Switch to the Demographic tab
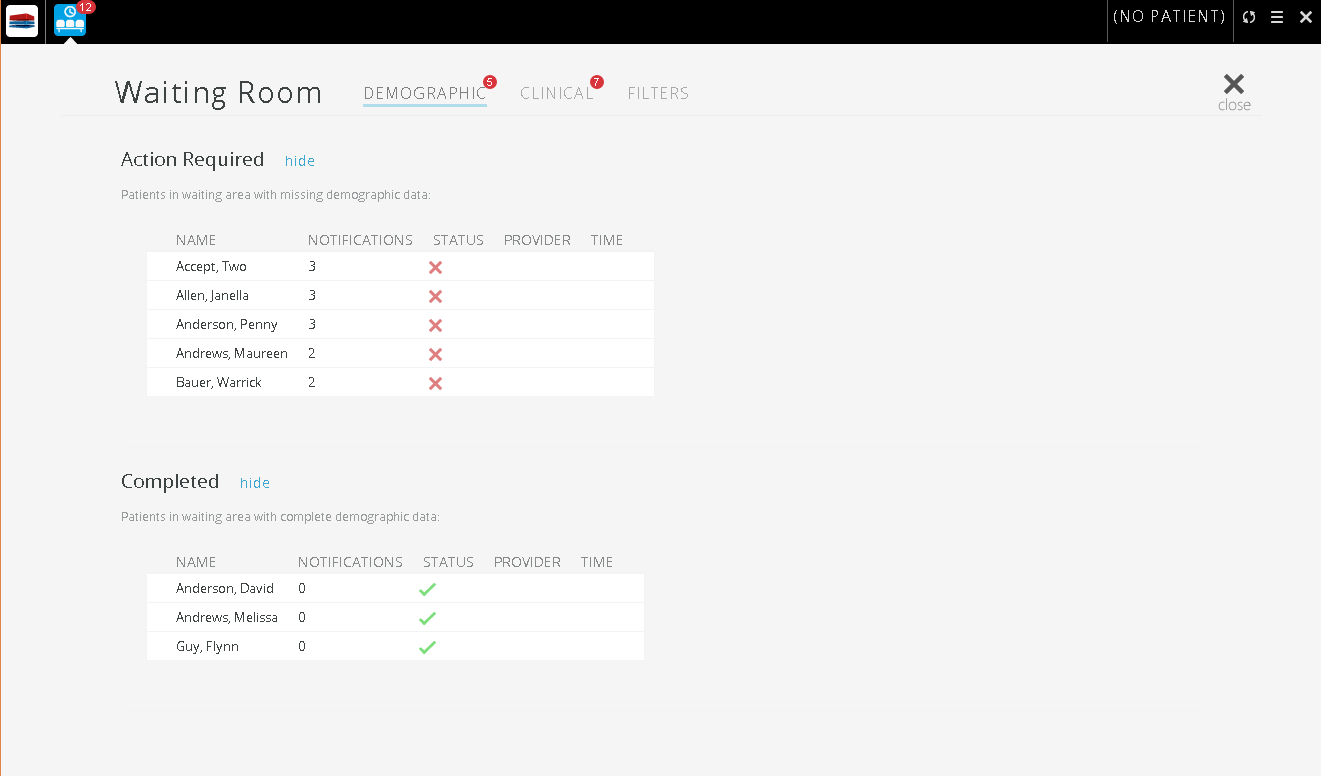The width and height of the screenshot is (1321, 776). 425,93
